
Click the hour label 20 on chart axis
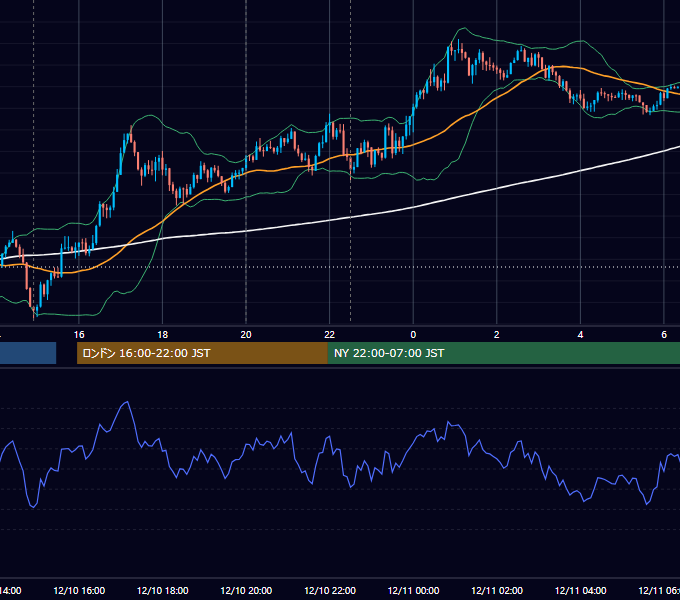246,335
